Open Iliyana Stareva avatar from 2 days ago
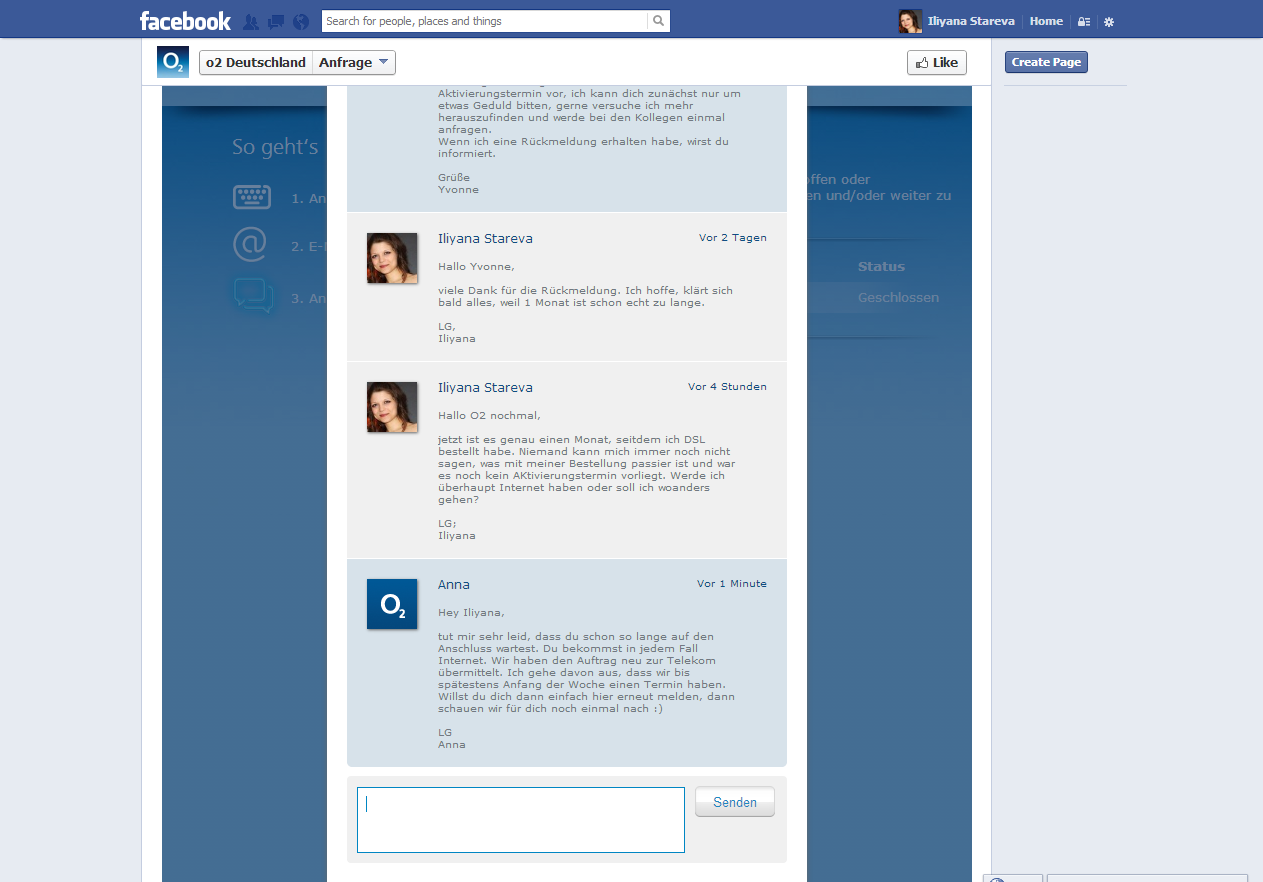 point(392,258)
